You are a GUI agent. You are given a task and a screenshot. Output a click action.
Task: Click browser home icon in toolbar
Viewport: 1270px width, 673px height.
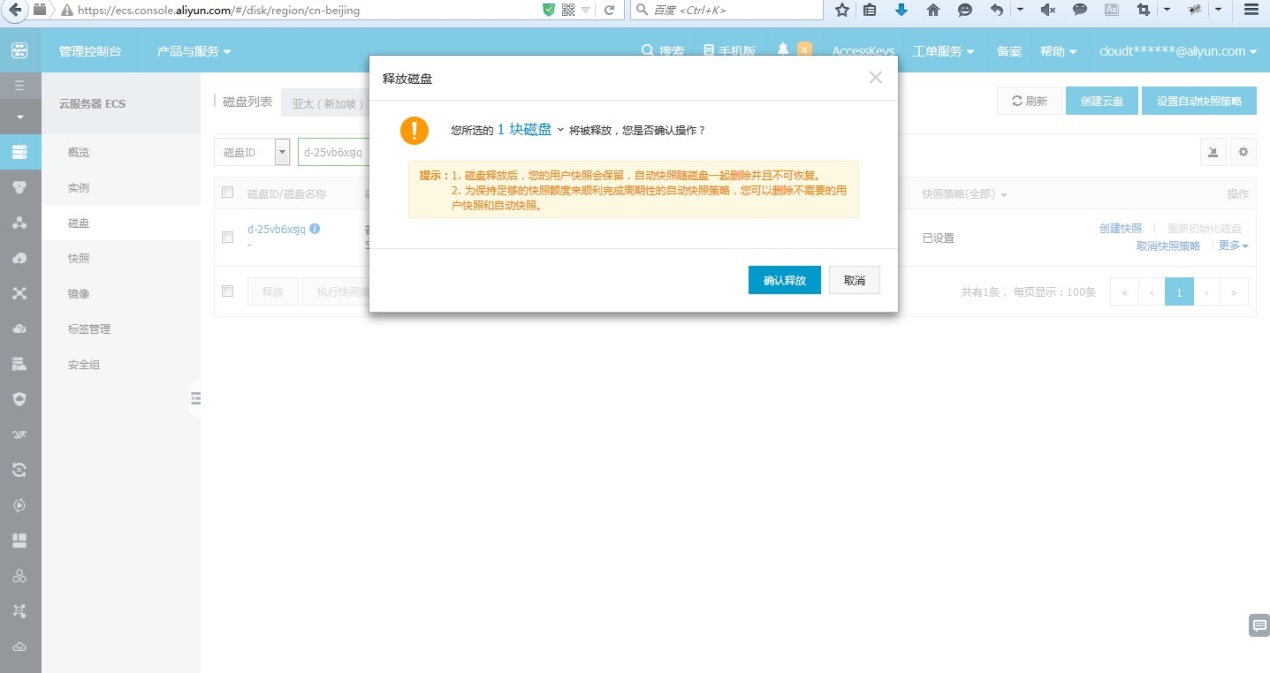[x=933, y=10]
